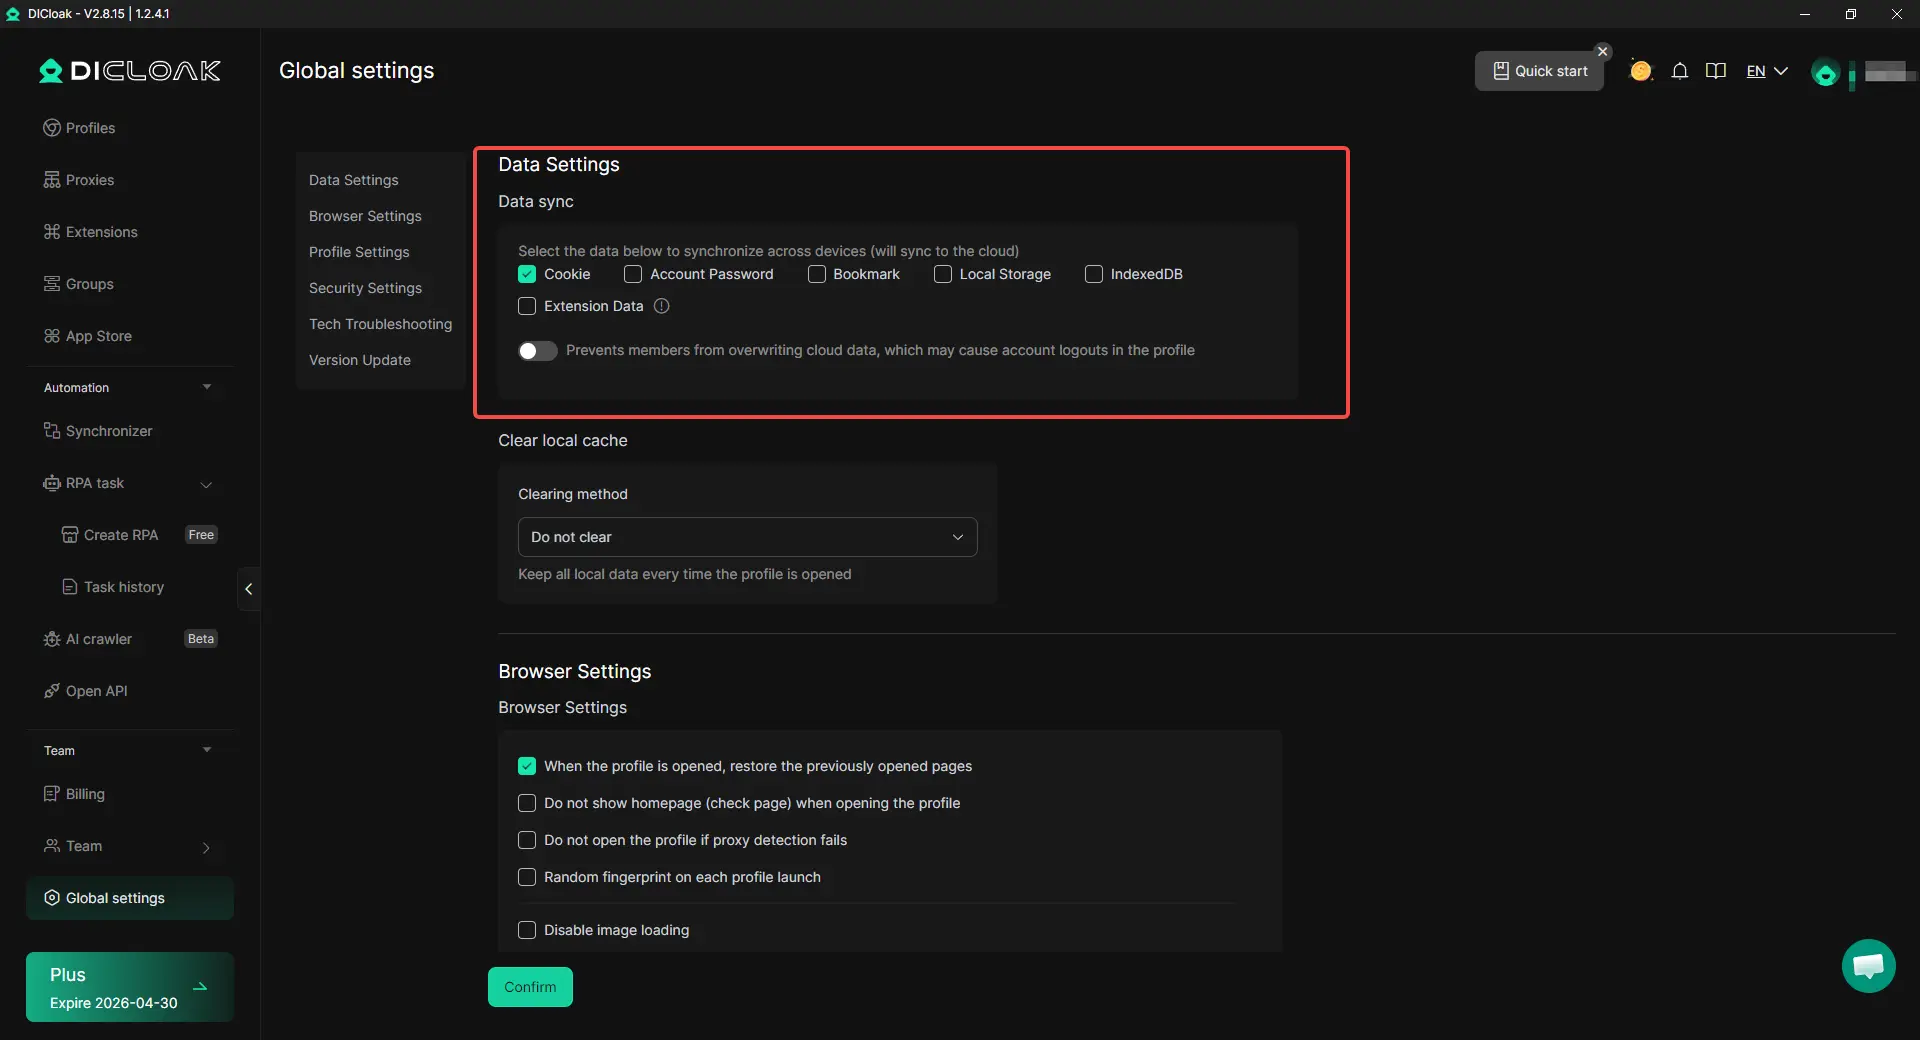
Task: Open the notifications bell icon
Action: tap(1680, 71)
